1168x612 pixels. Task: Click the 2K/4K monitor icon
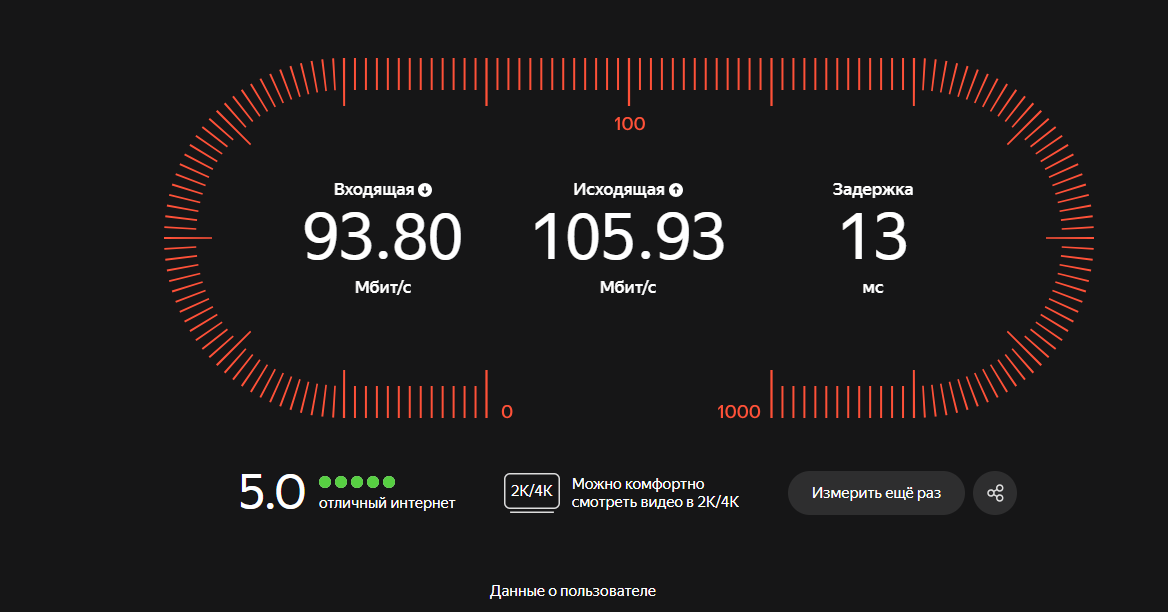tap(532, 492)
